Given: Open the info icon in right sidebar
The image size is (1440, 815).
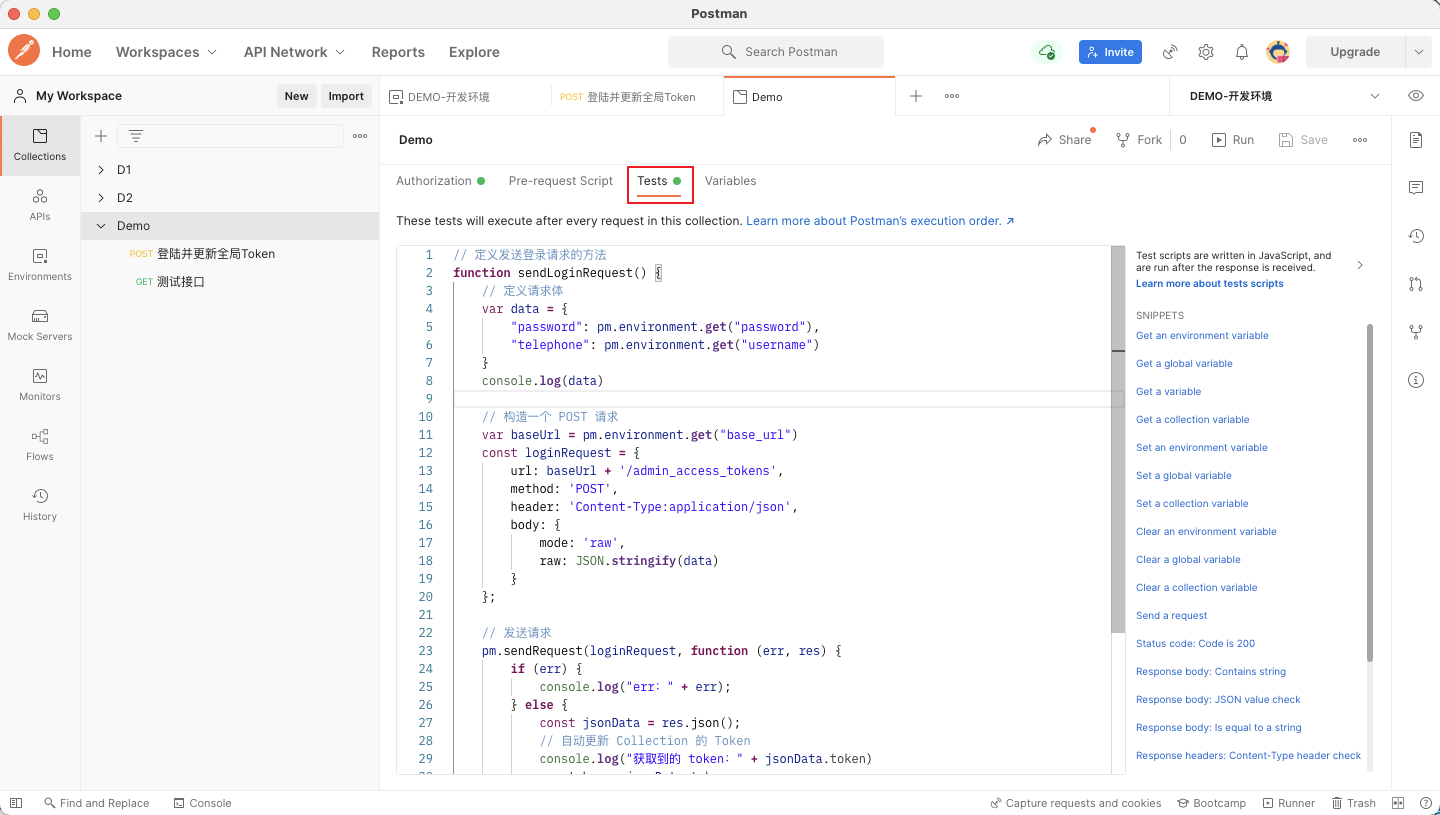Looking at the screenshot, I should click(1415, 380).
